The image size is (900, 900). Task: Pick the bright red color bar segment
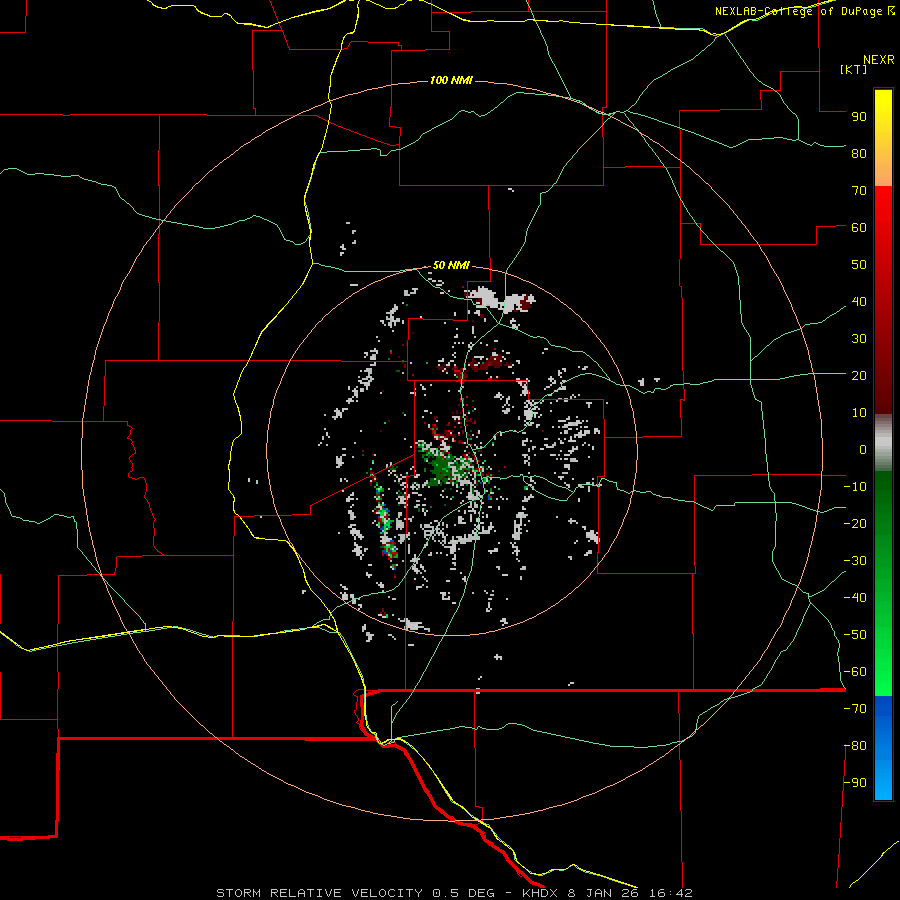pos(883,210)
